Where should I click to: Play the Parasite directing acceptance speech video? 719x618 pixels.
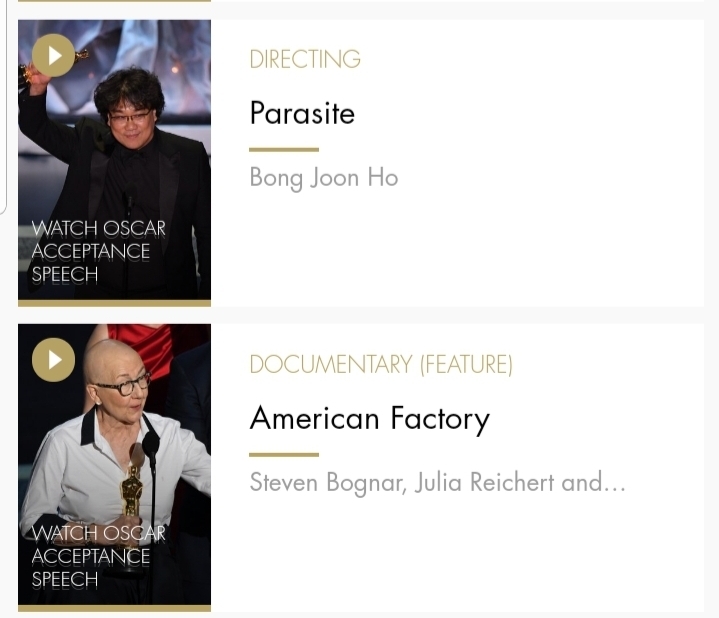point(54,56)
